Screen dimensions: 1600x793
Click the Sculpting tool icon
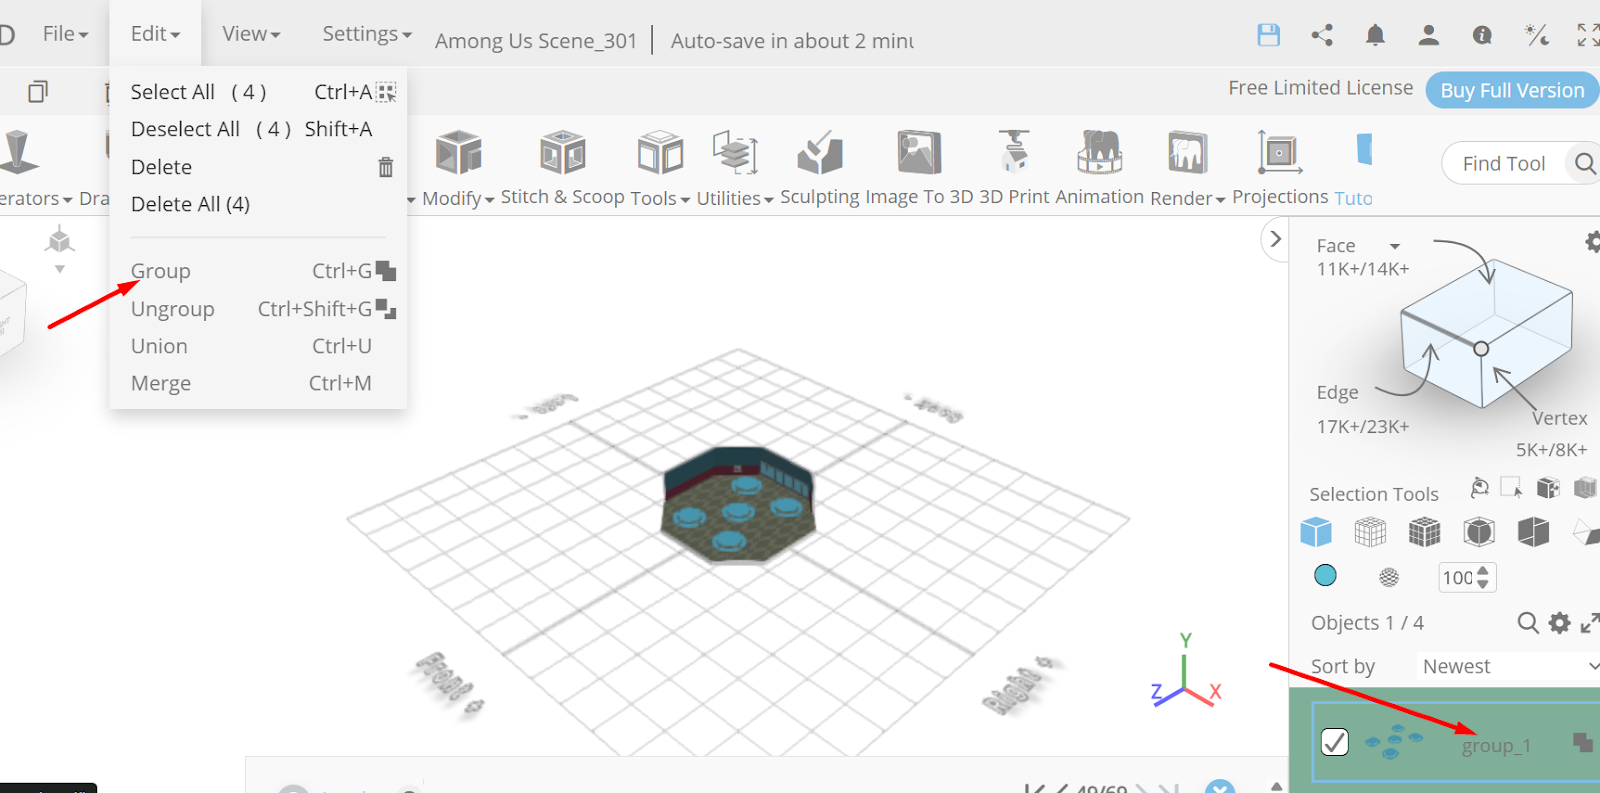coord(820,153)
